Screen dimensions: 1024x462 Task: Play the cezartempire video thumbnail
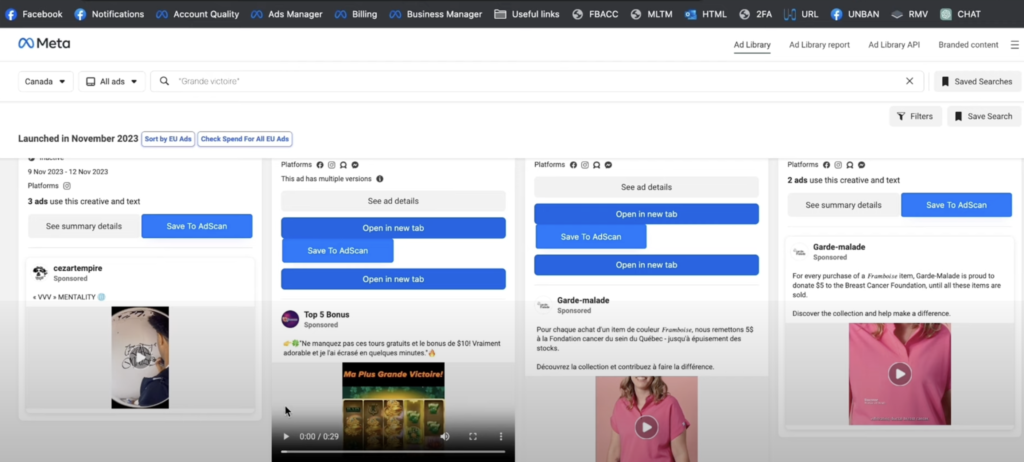140,357
